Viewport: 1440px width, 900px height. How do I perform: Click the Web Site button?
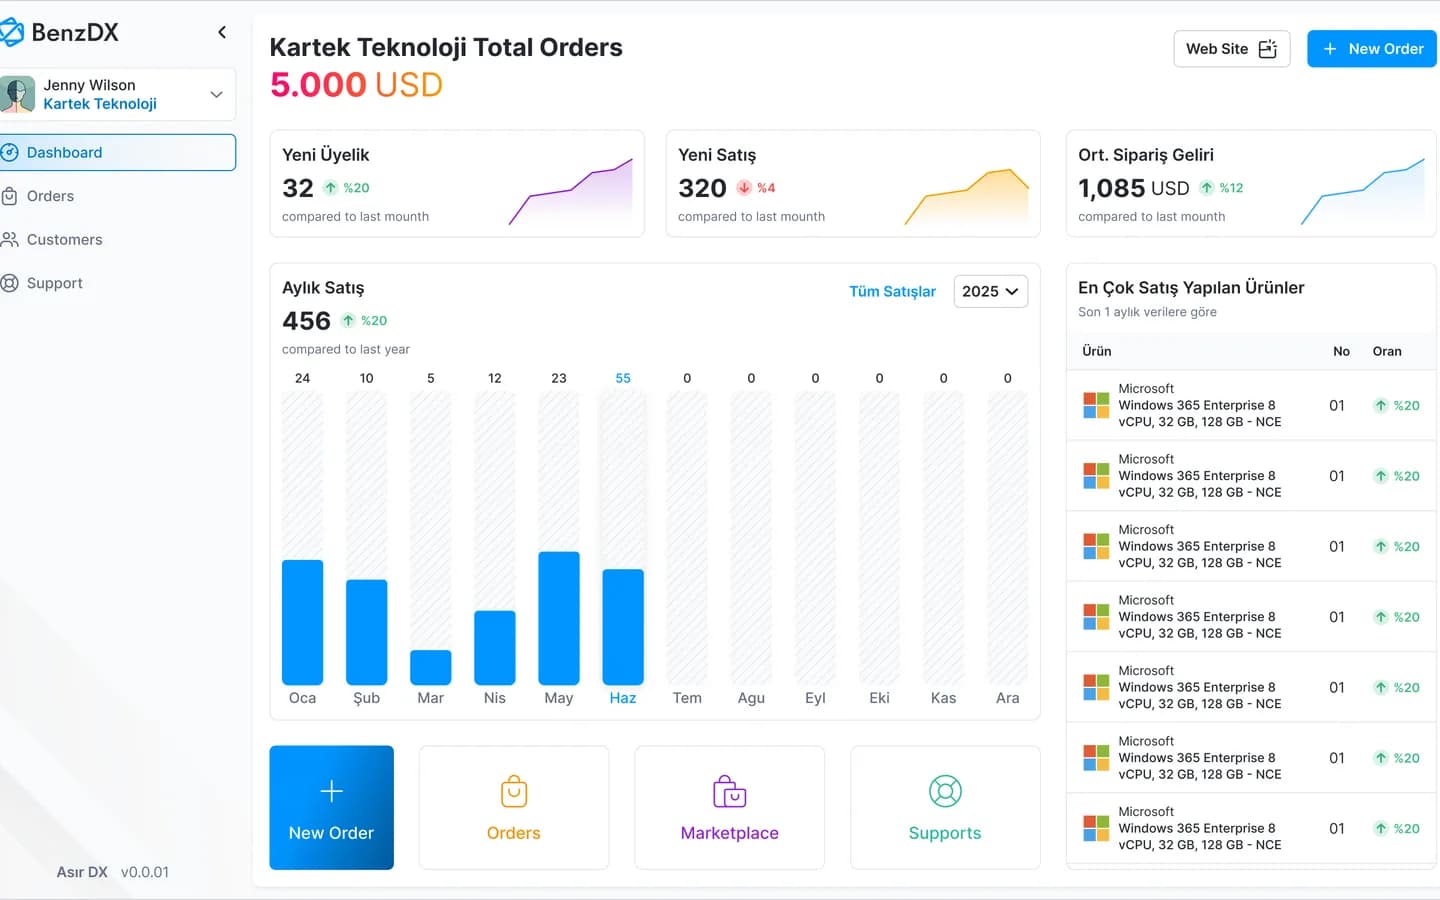coord(1232,49)
